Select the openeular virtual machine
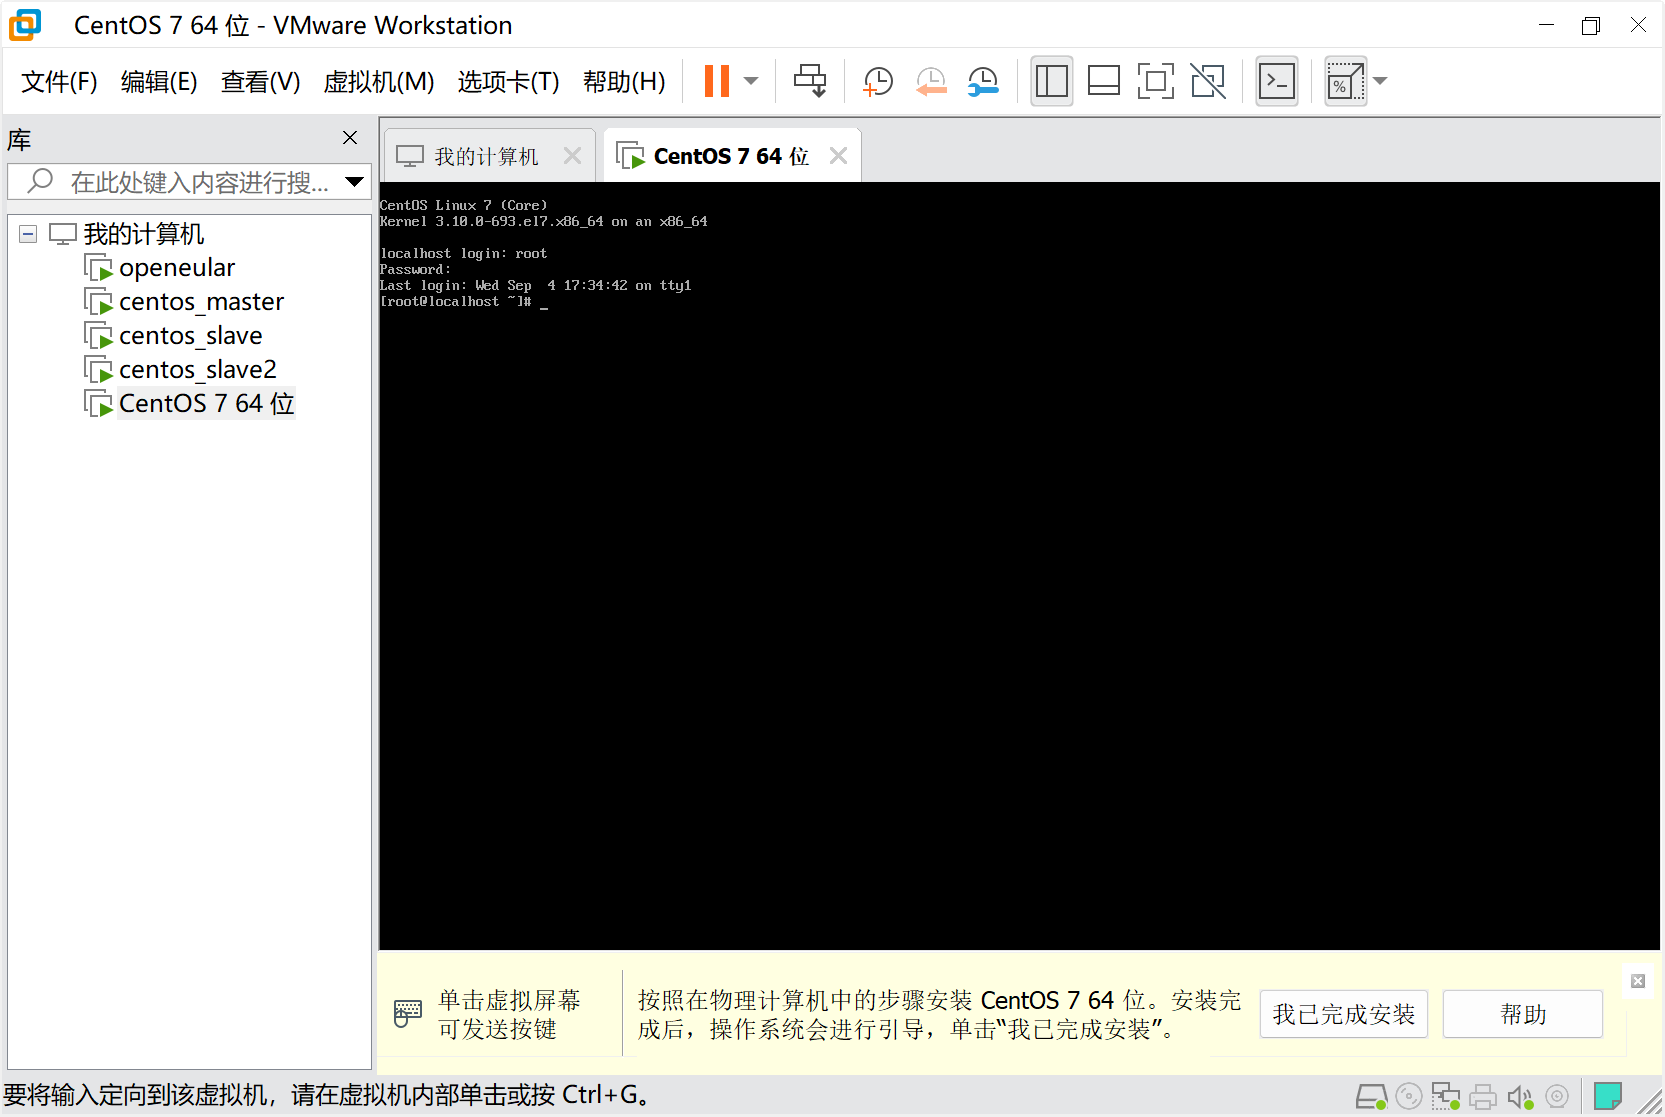 click(176, 268)
